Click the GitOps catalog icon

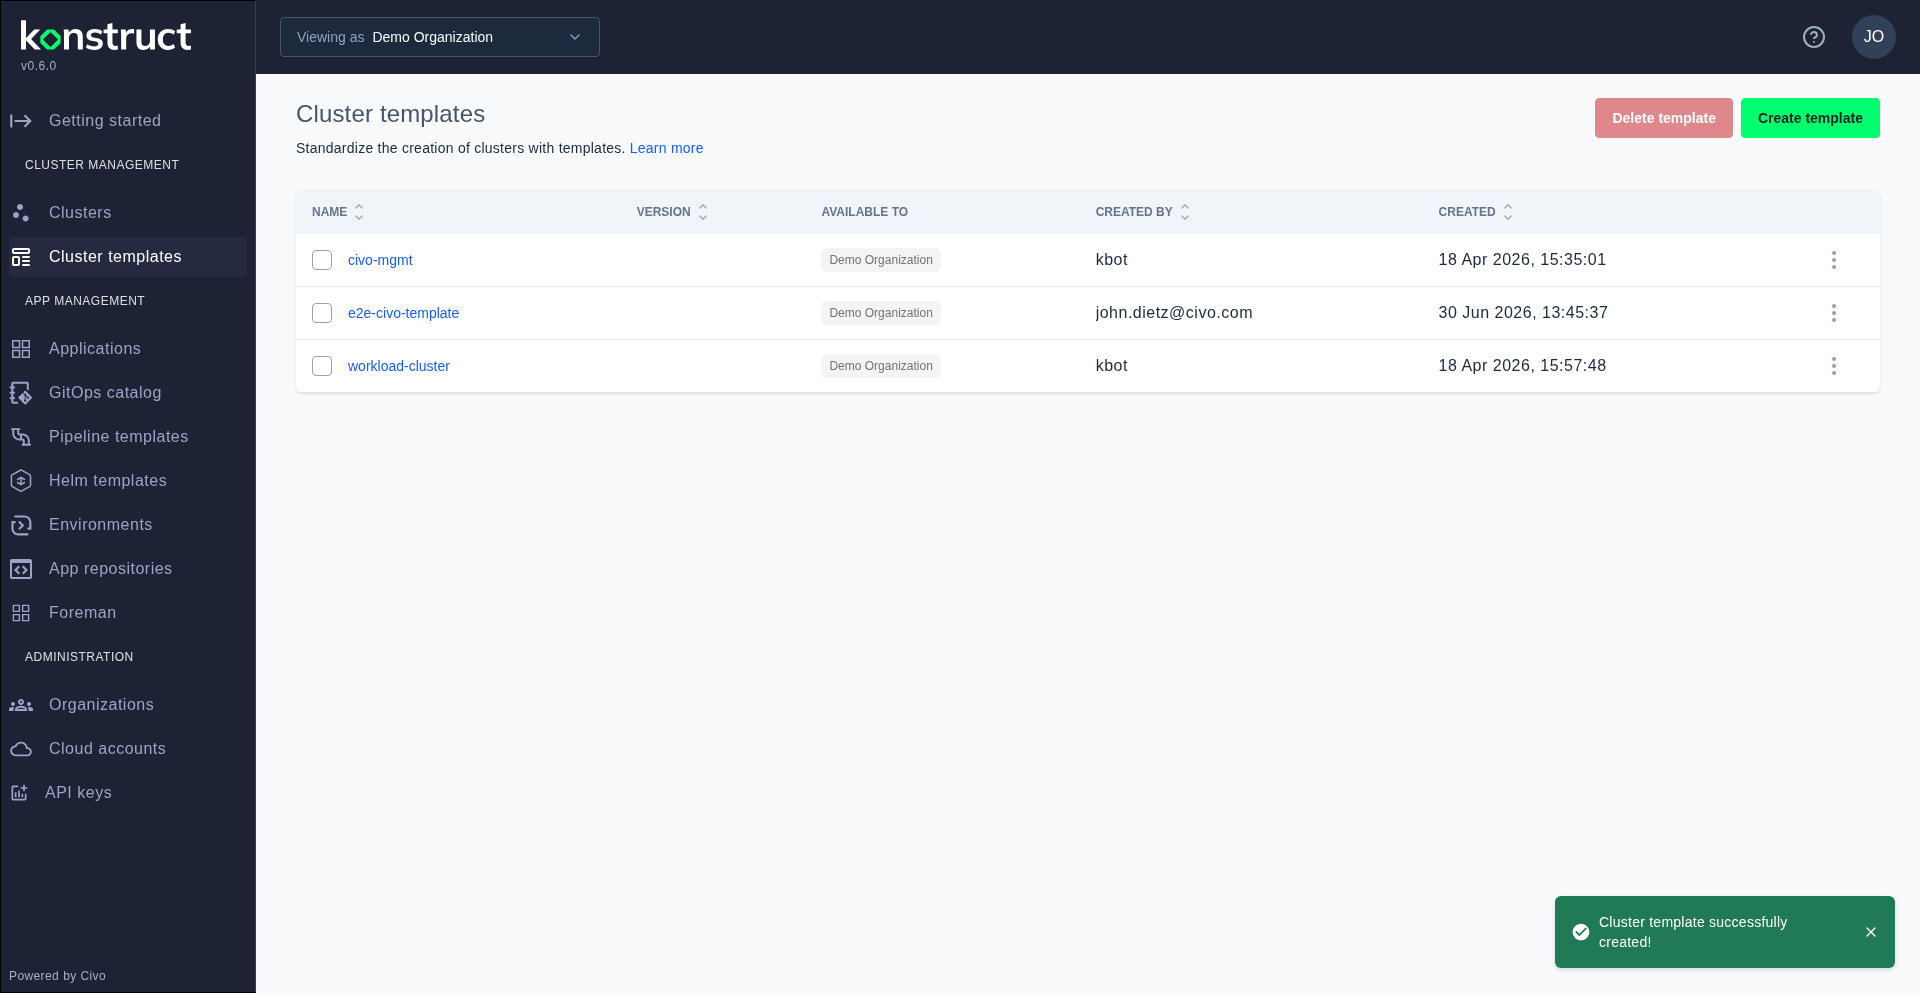(21, 393)
